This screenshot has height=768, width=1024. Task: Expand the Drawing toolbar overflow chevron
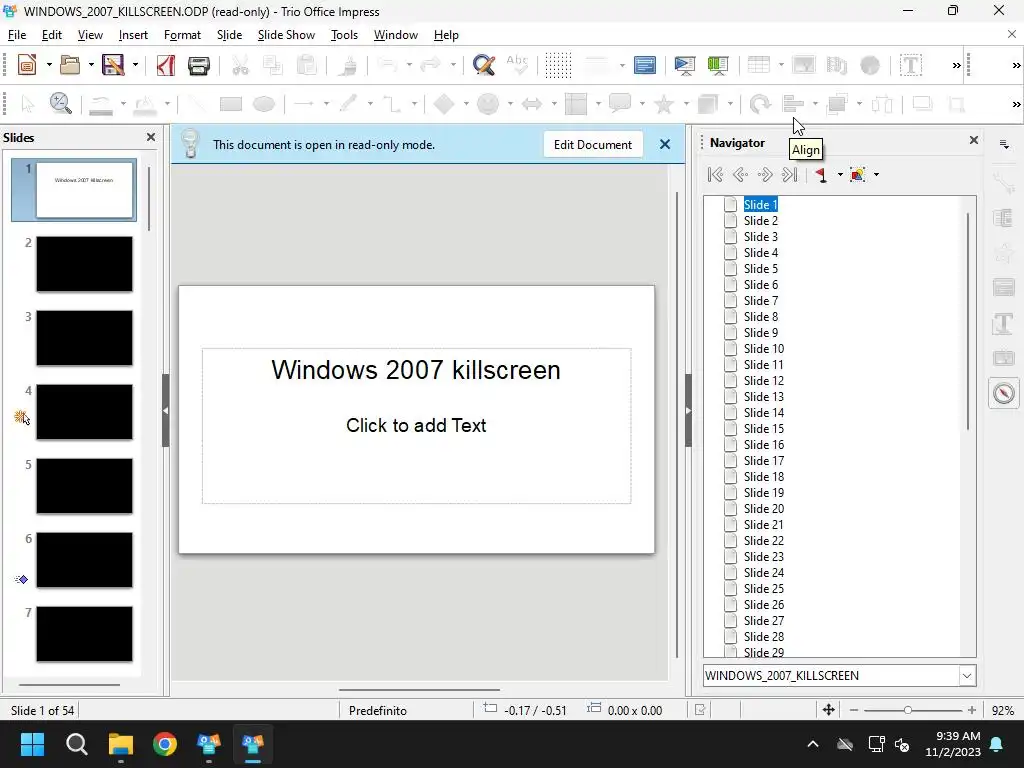pos(1016,104)
